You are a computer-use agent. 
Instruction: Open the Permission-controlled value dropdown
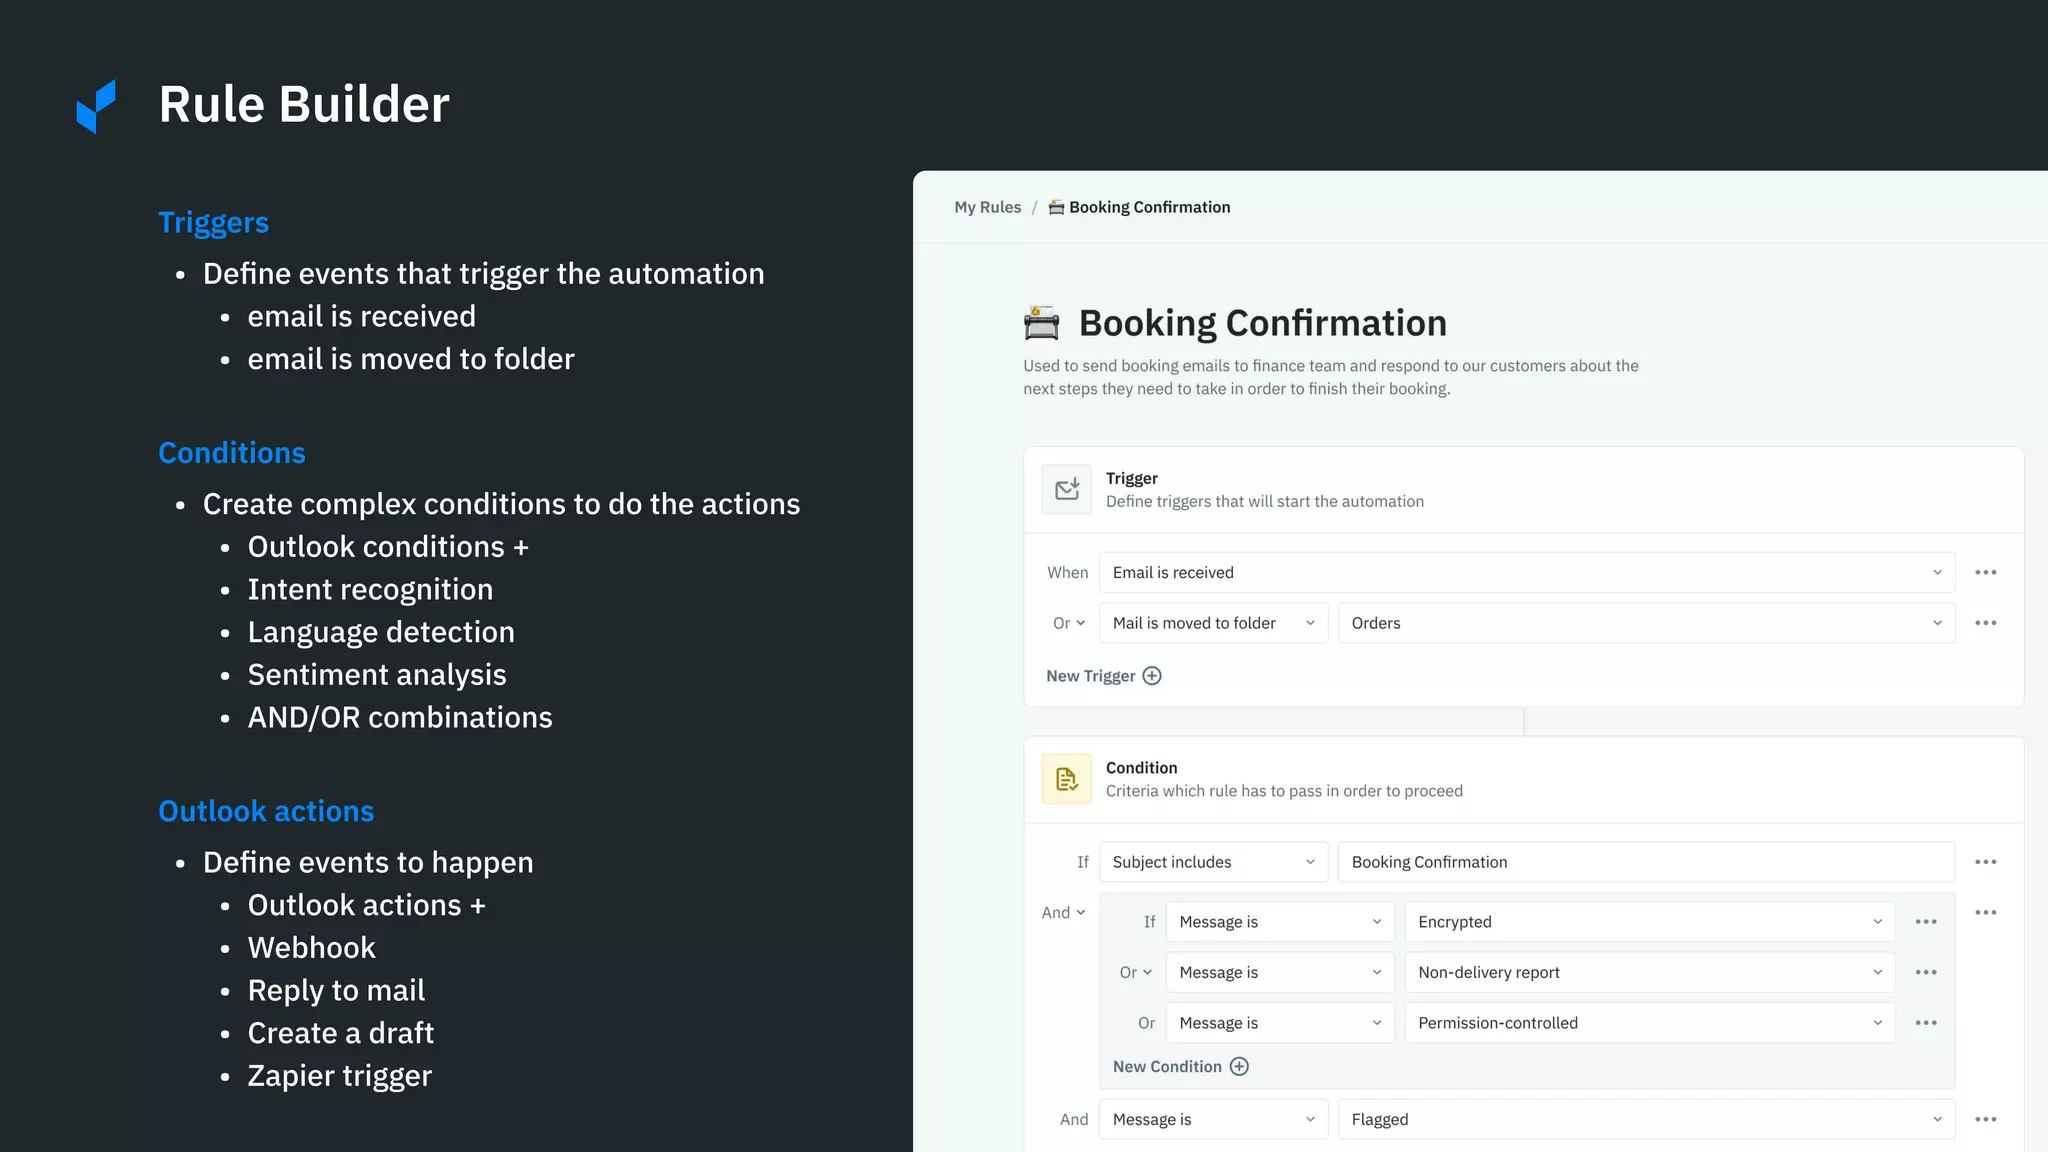point(1649,1023)
